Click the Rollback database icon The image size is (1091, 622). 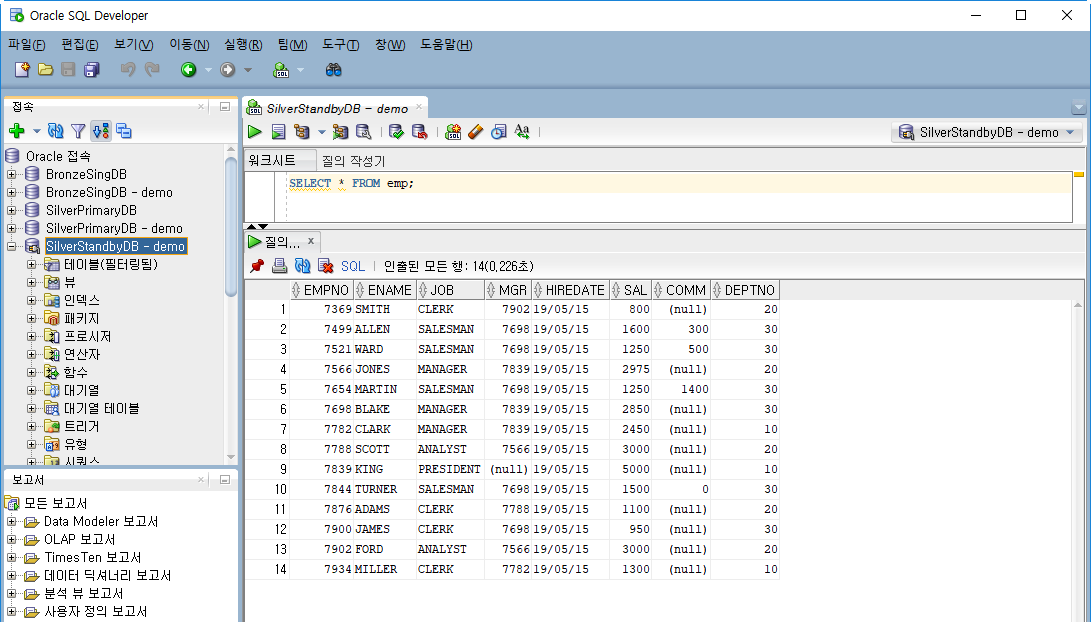(x=420, y=131)
